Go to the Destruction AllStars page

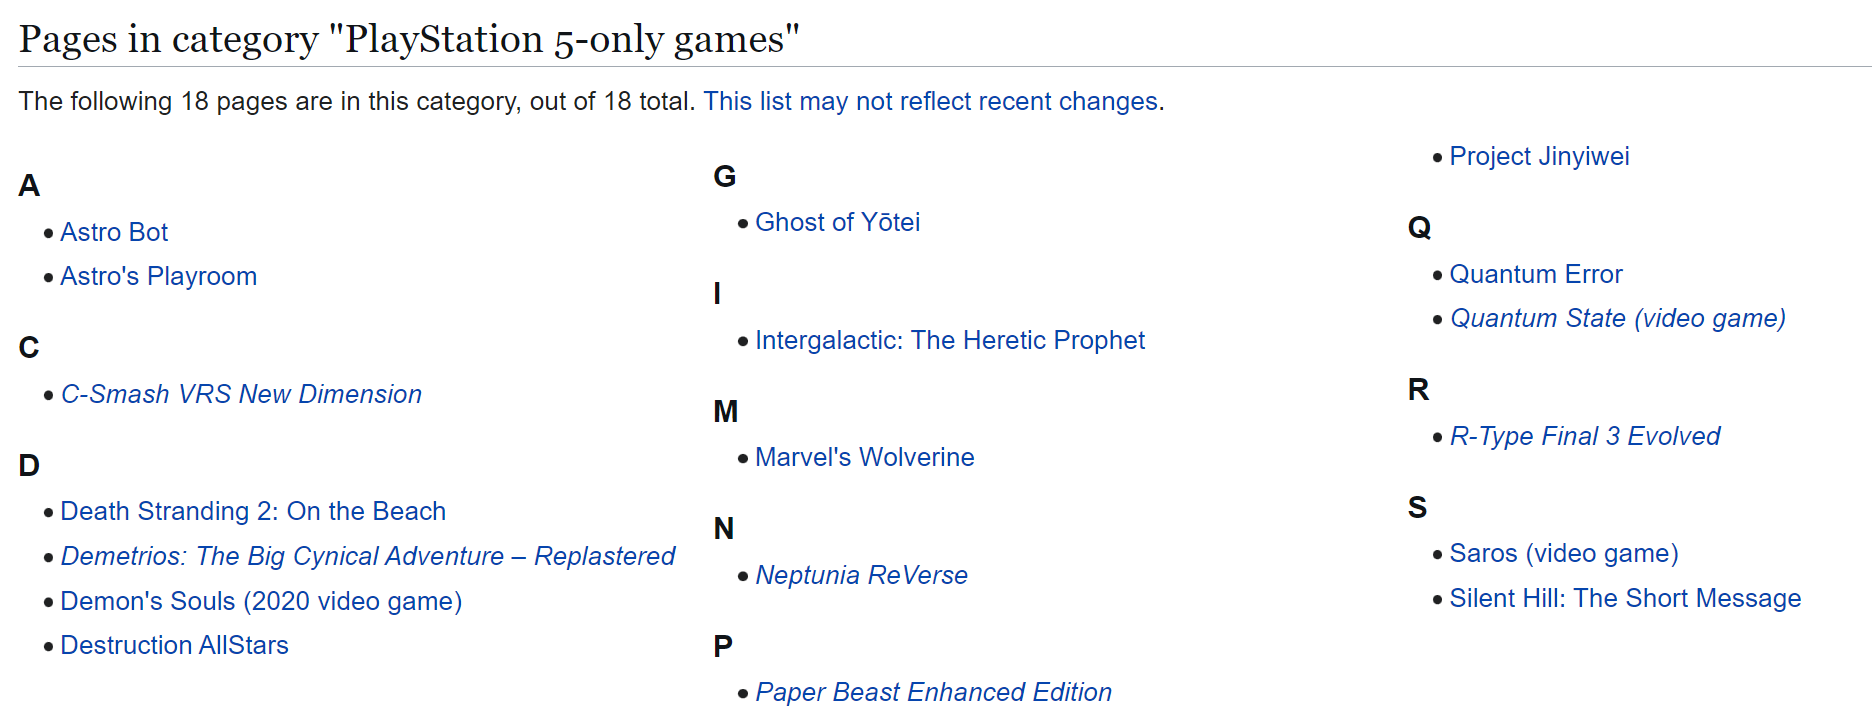174,645
